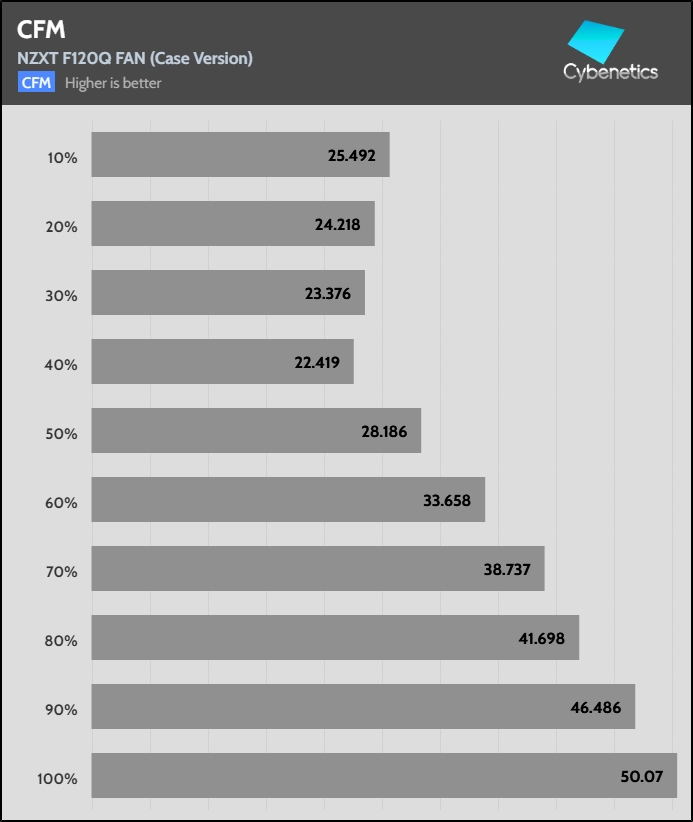Click the 60% bar showing 33.658
693x822 pixels.
[288, 500]
